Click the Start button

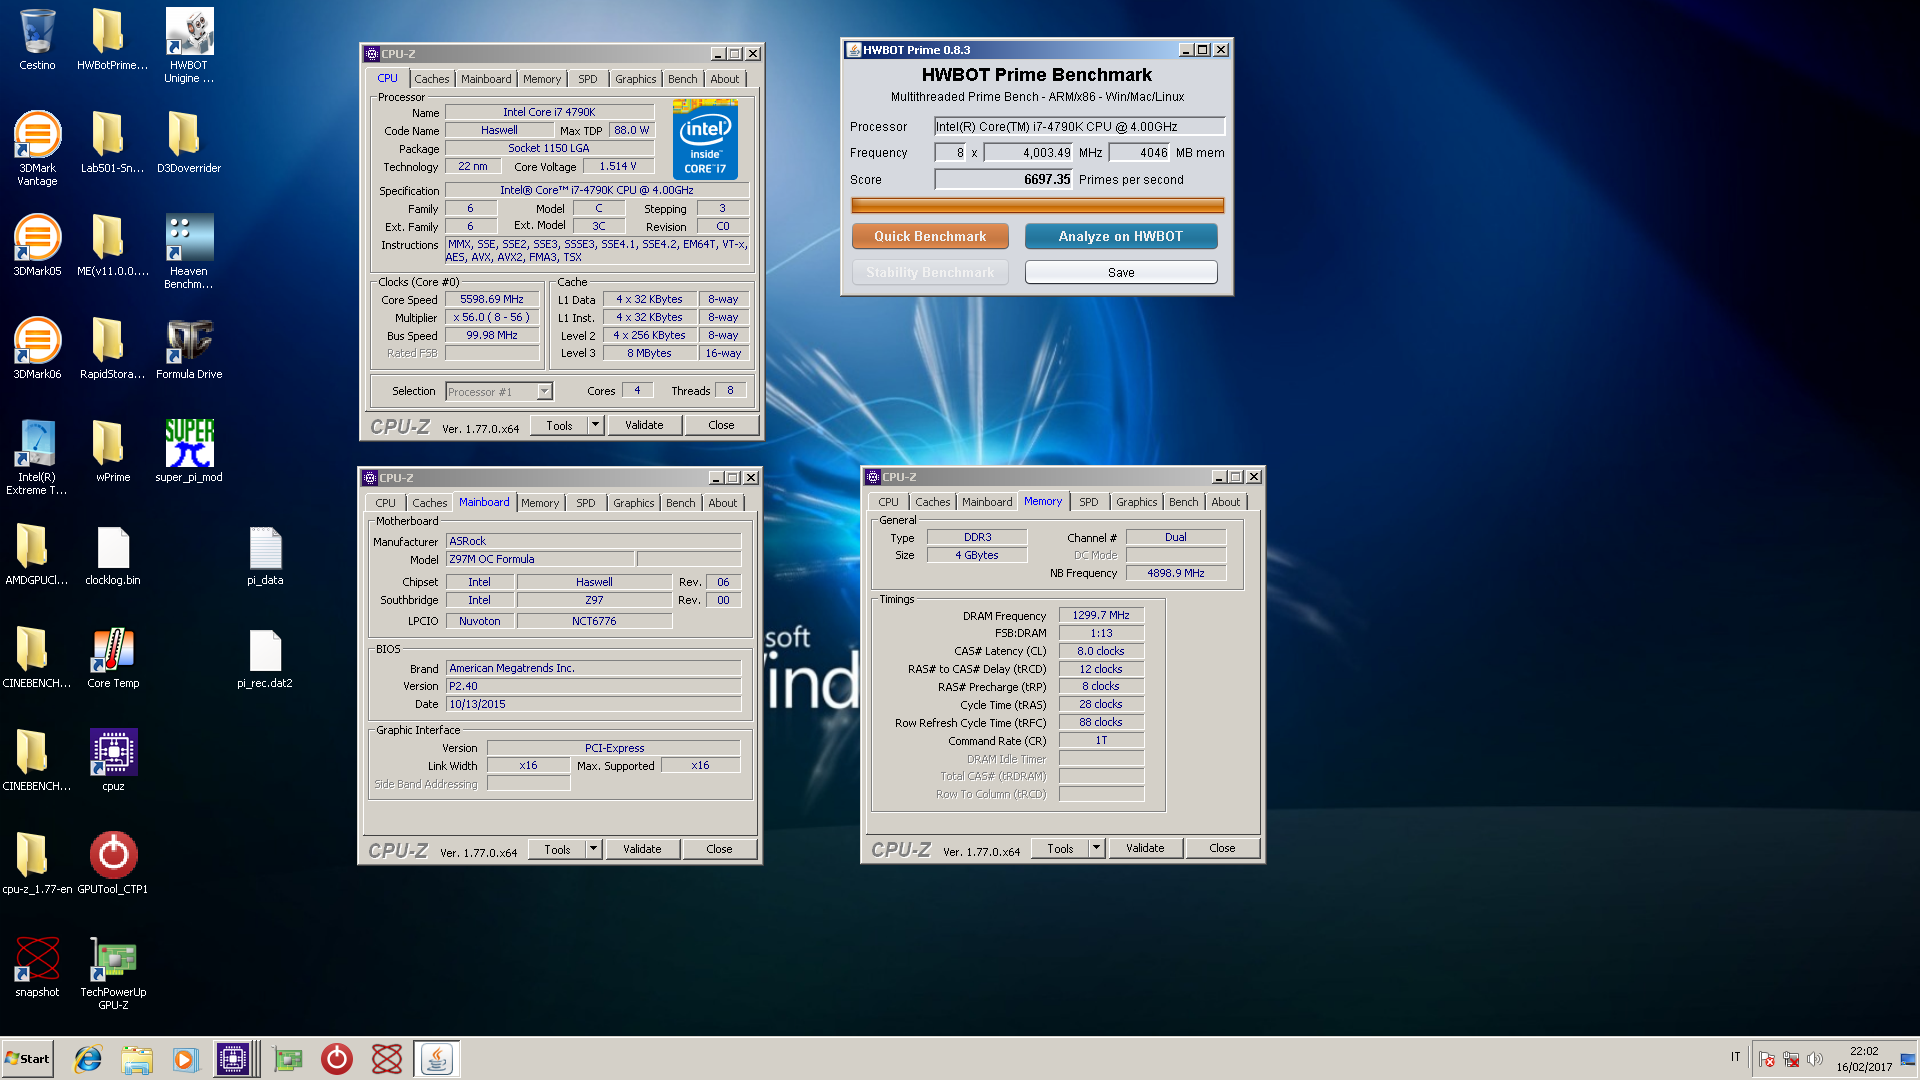pyautogui.click(x=28, y=1059)
